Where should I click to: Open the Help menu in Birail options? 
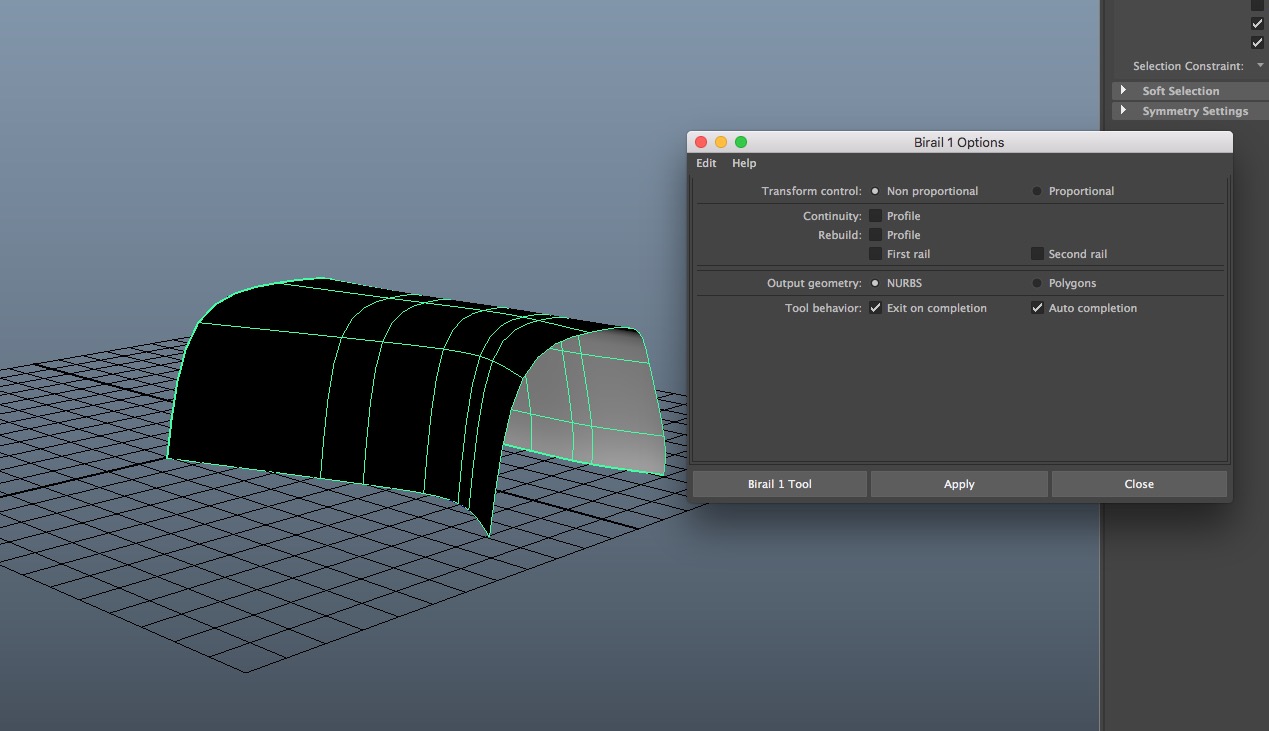click(x=744, y=163)
